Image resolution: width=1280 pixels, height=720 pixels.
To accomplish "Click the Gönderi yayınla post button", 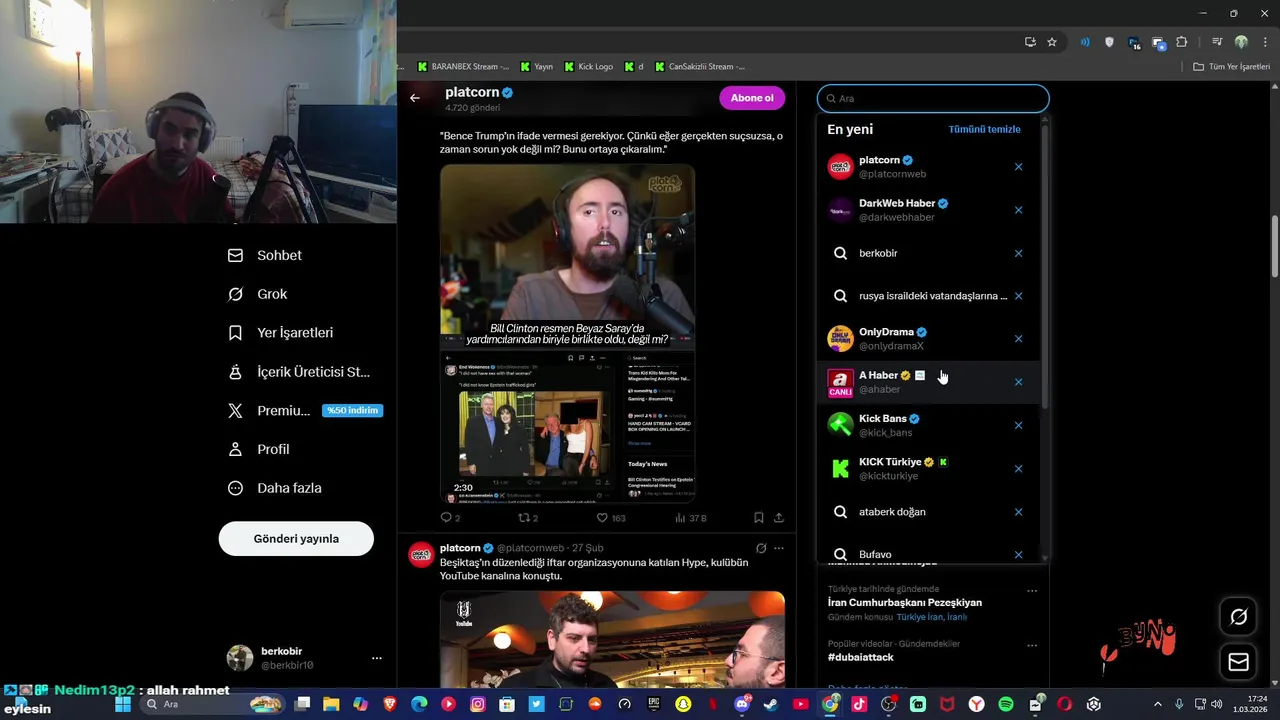I will 296,539.
